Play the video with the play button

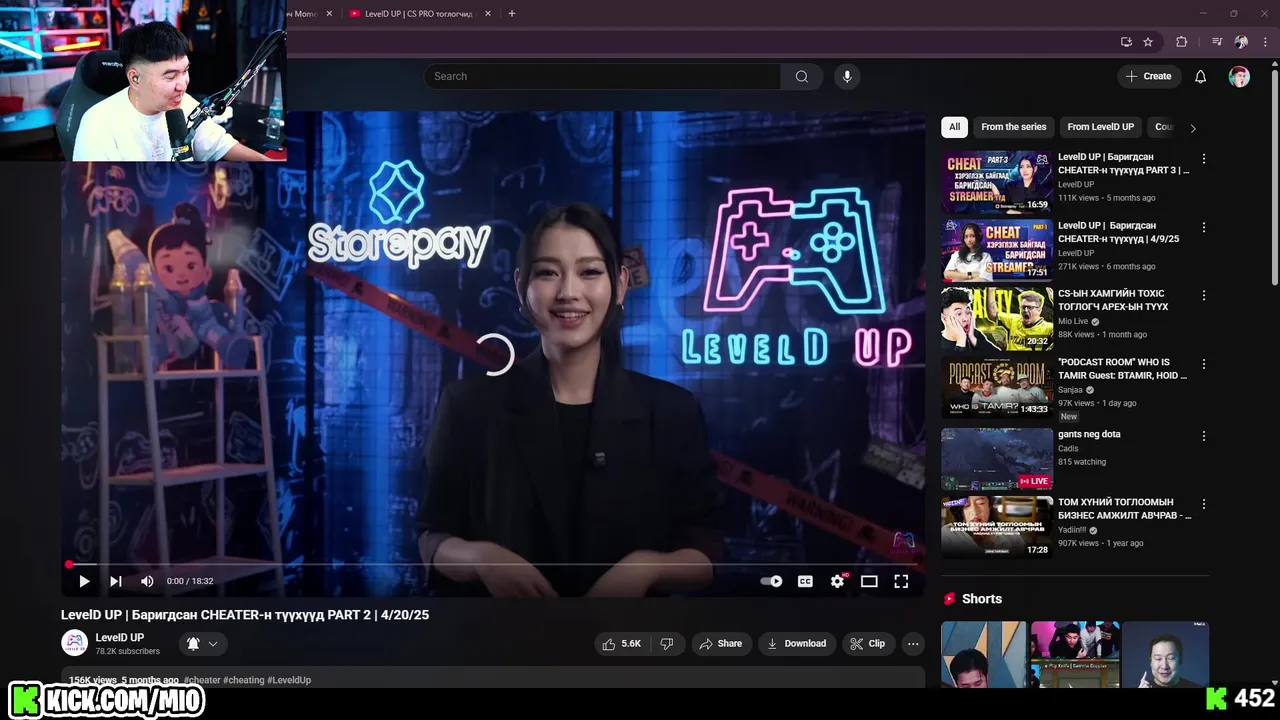[84, 581]
